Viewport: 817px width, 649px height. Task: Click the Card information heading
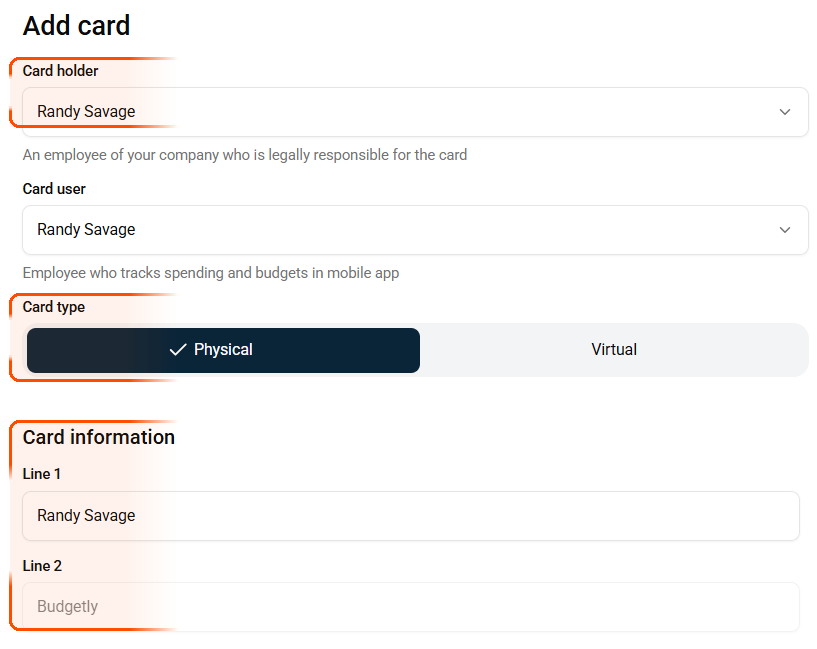[x=99, y=437]
